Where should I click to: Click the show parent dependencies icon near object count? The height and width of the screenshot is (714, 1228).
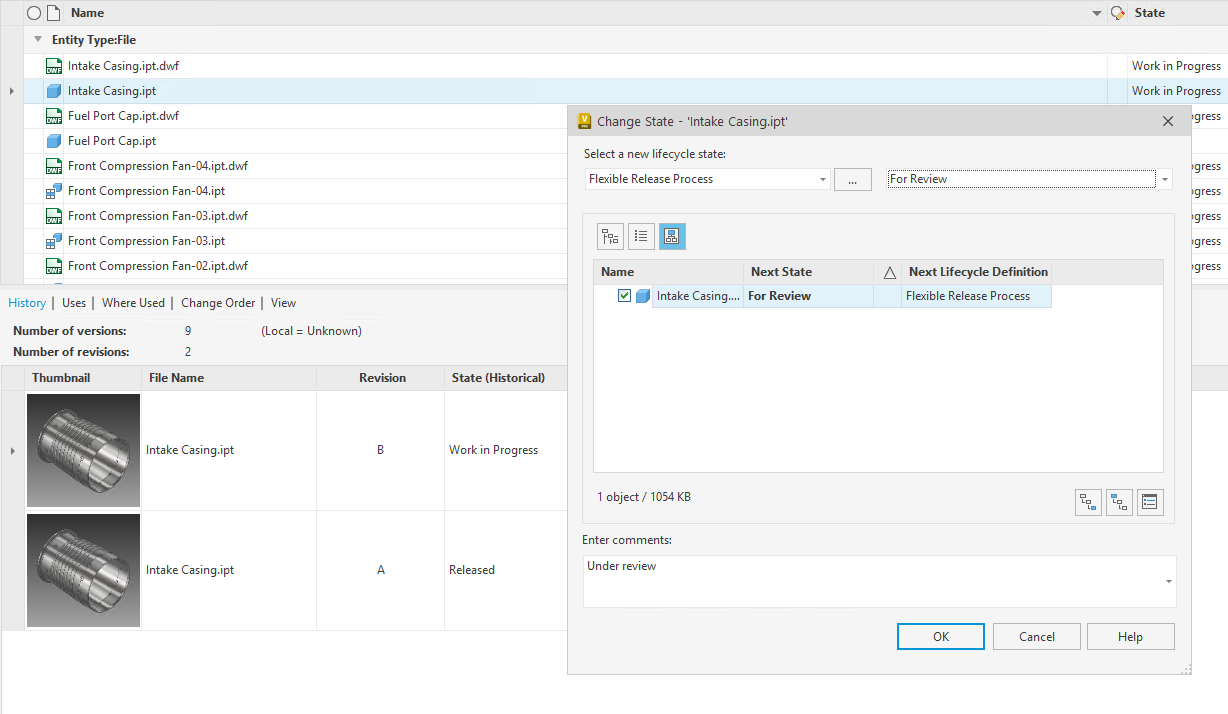coord(1088,502)
